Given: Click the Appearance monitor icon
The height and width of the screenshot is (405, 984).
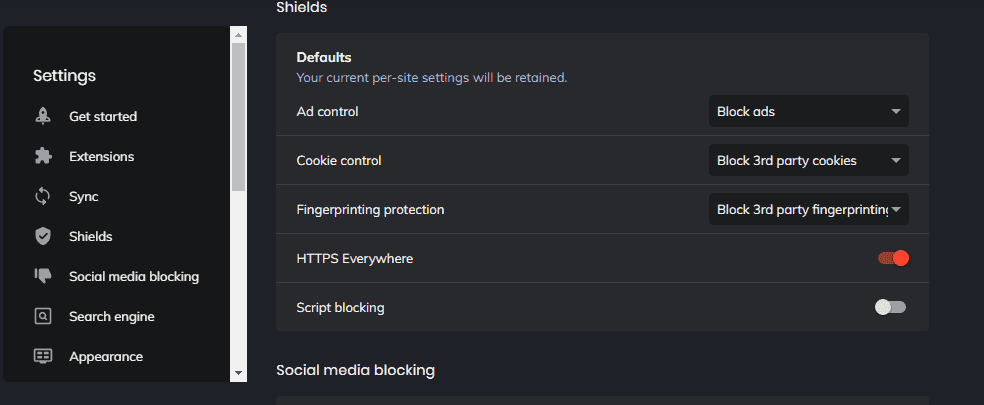Looking at the screenshot, I should (x=43, y=357).
